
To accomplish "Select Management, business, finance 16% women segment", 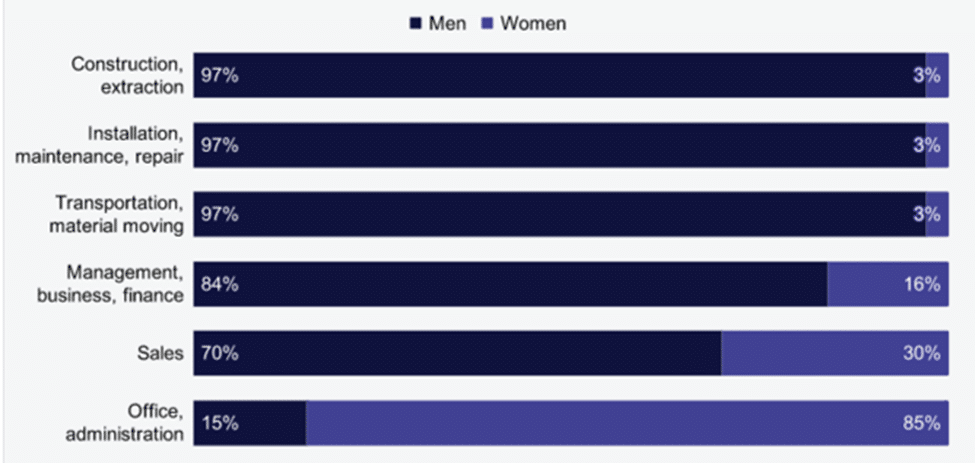I will point(888,284).
